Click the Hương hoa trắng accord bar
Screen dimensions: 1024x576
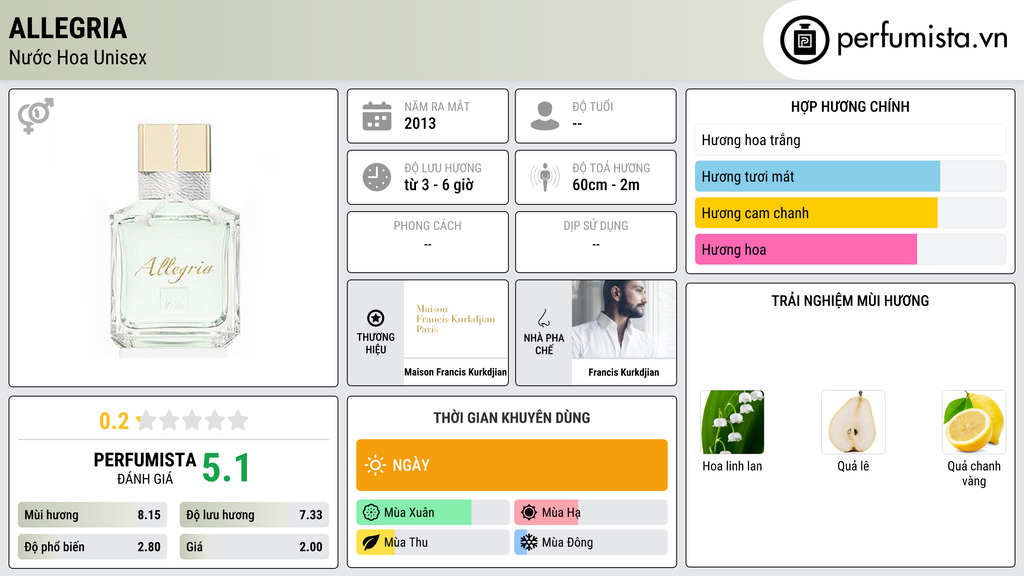click(850, 140)
